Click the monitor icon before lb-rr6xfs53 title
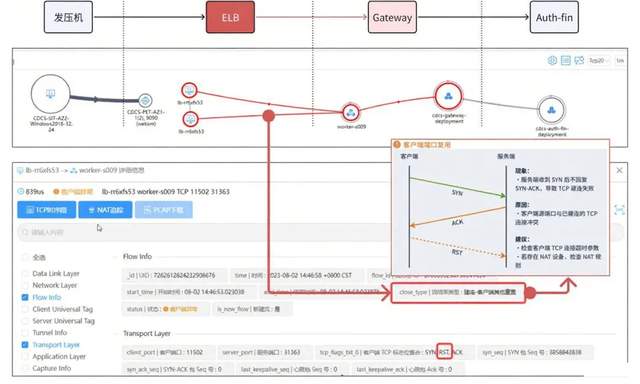This screenshot has width=640, height=384. pos(20,170)
